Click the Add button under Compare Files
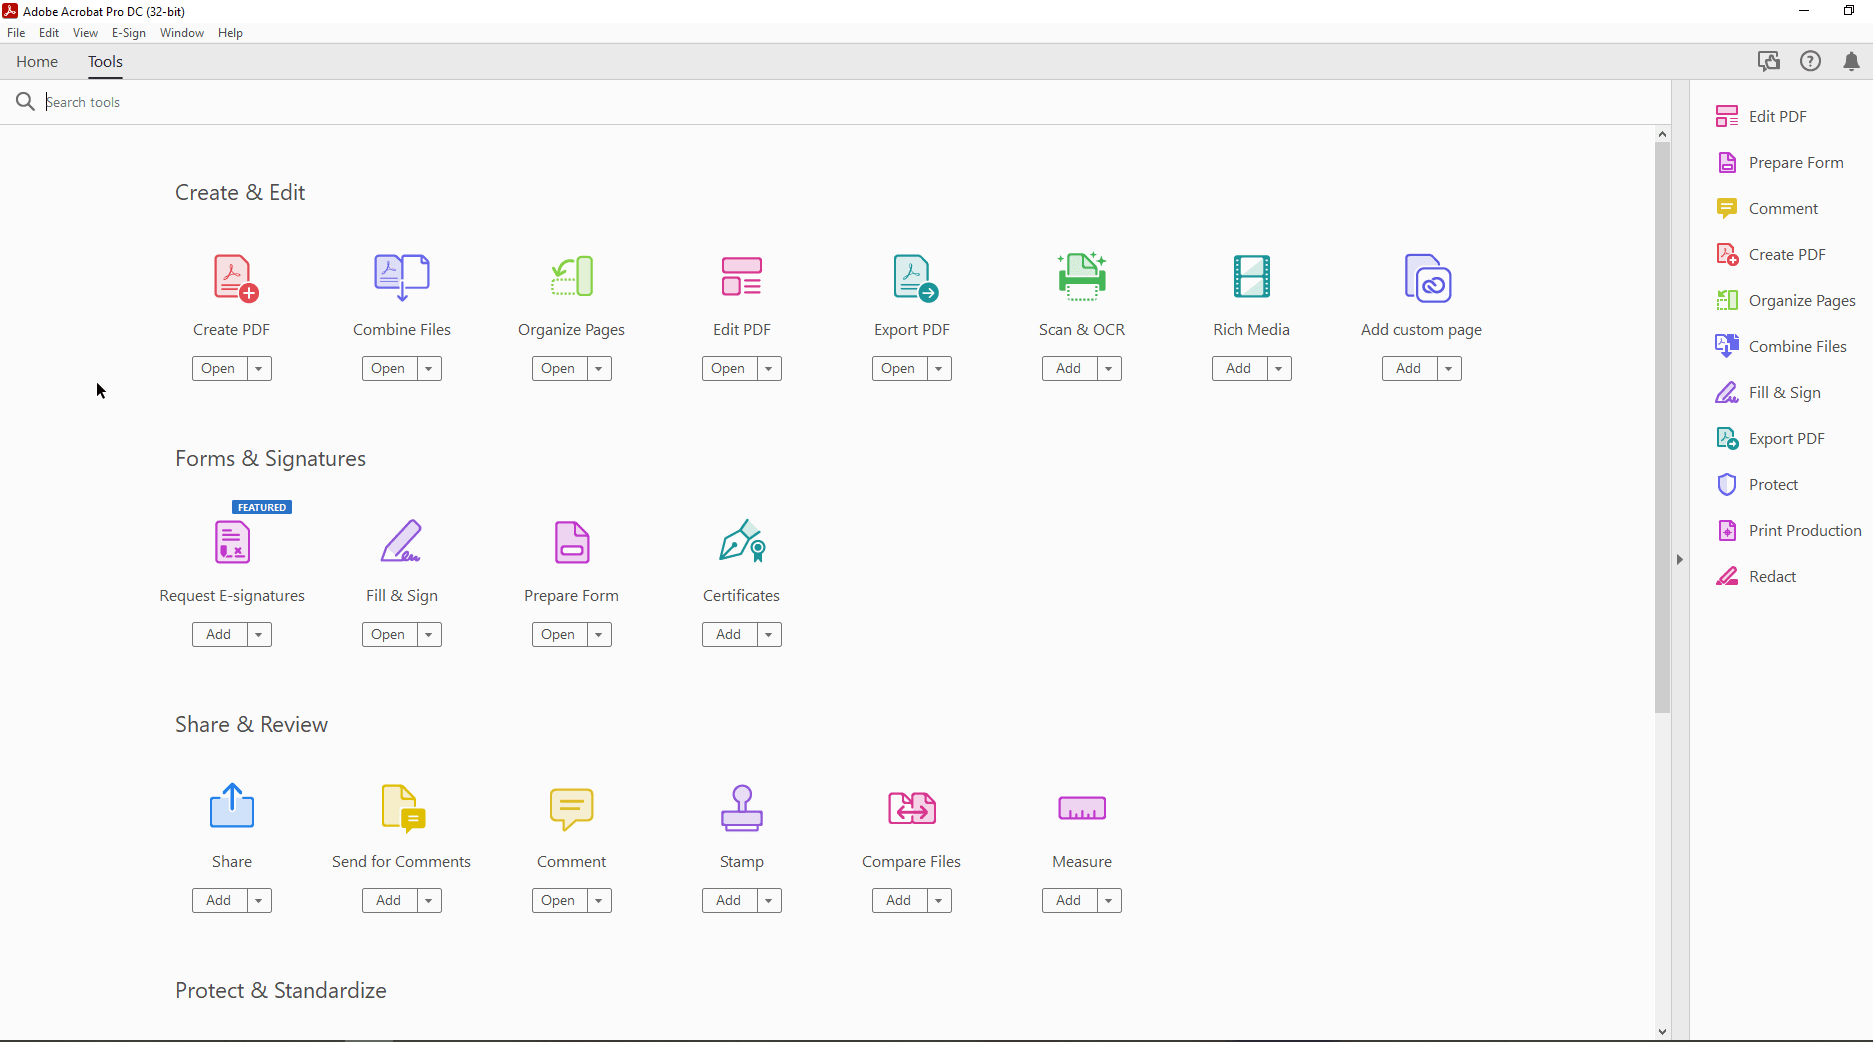 (x=897, y=900)
